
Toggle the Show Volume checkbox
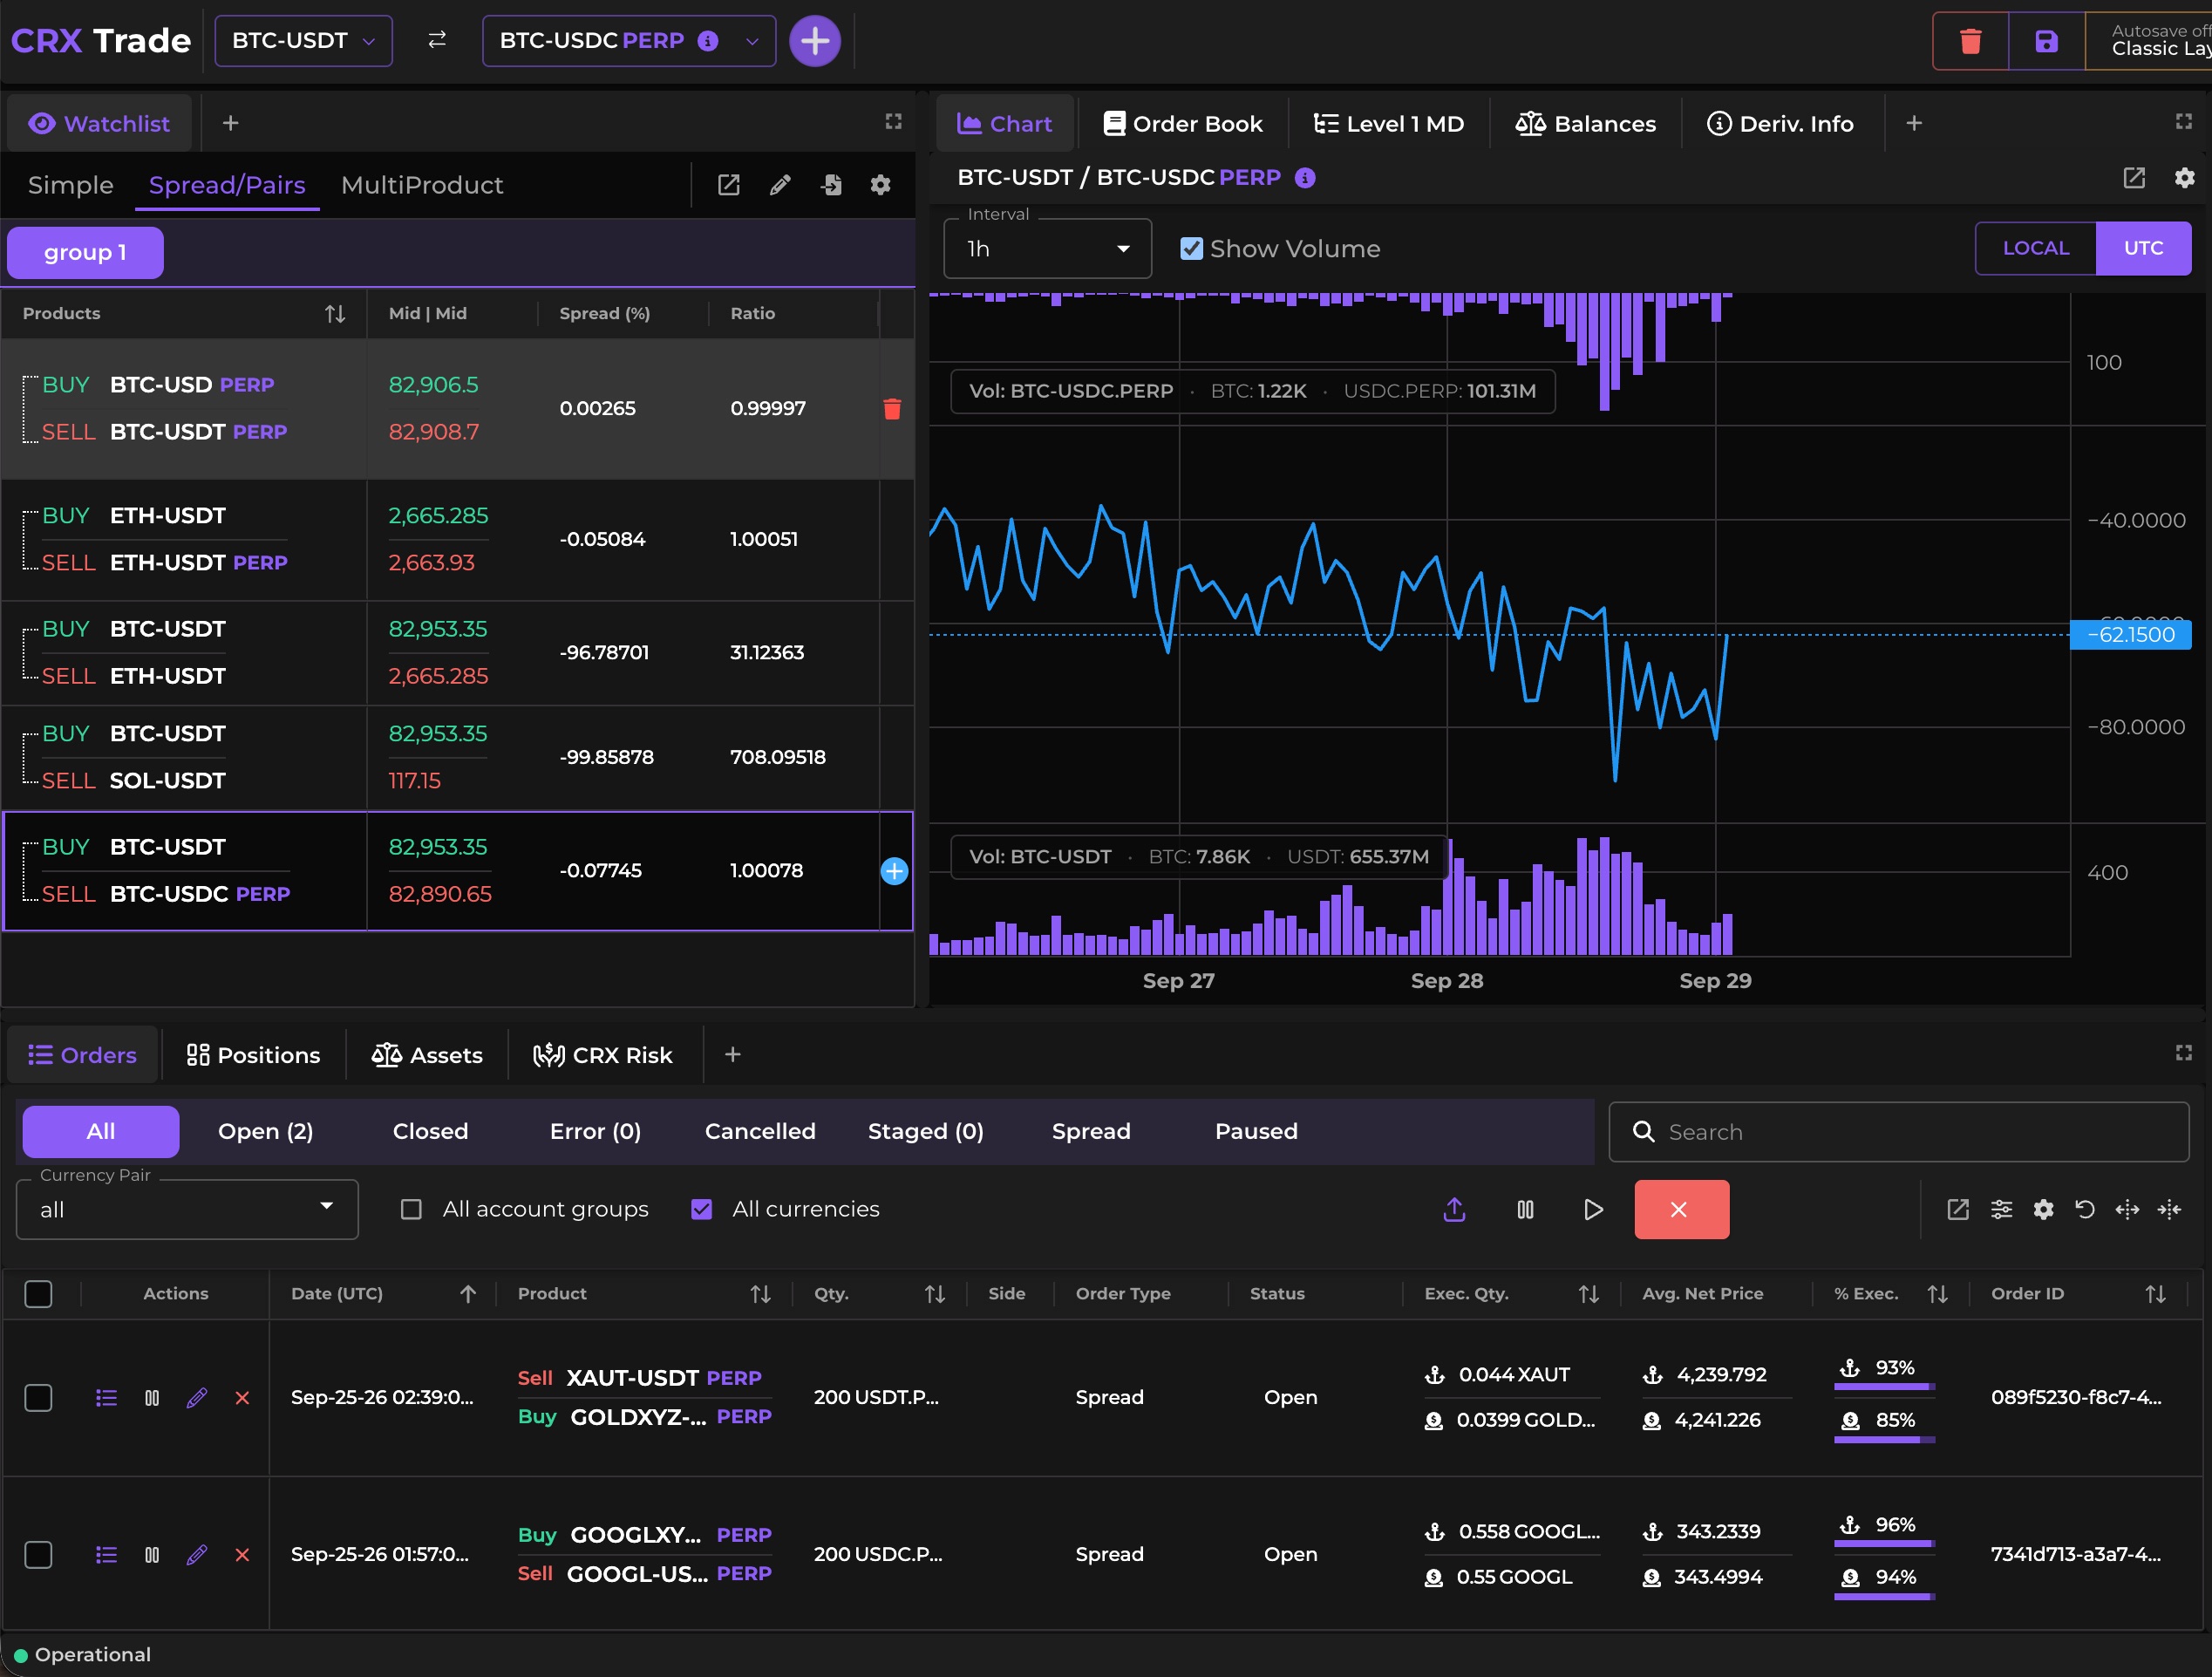pyautogui.click(x=1191, y=249)
